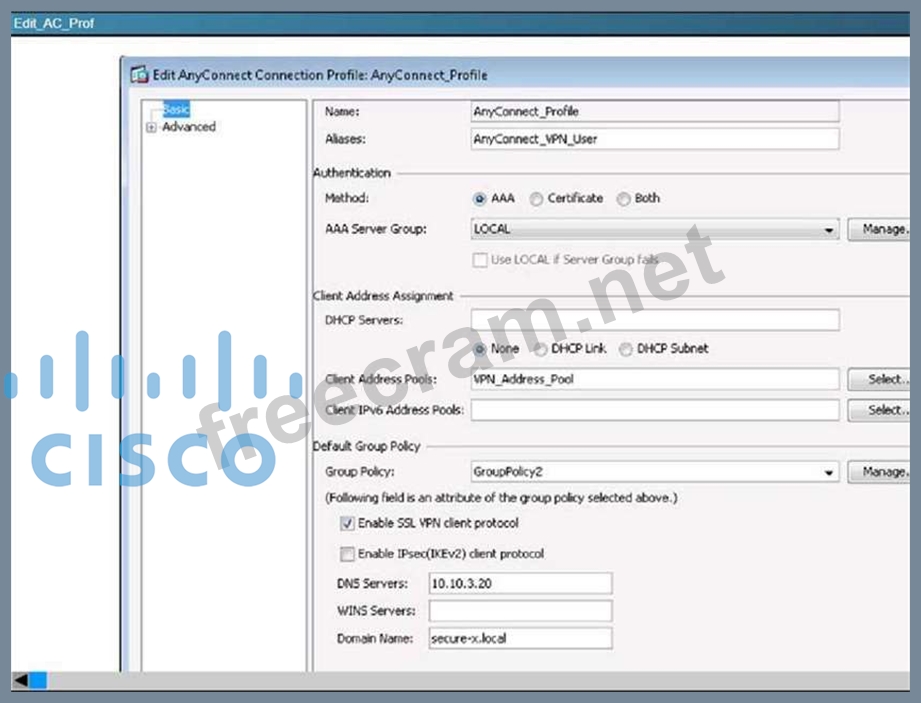The height and width of the screenshot is (703, 921).
Task: Select the AAA authentication method
Action: tap(480, 199)
